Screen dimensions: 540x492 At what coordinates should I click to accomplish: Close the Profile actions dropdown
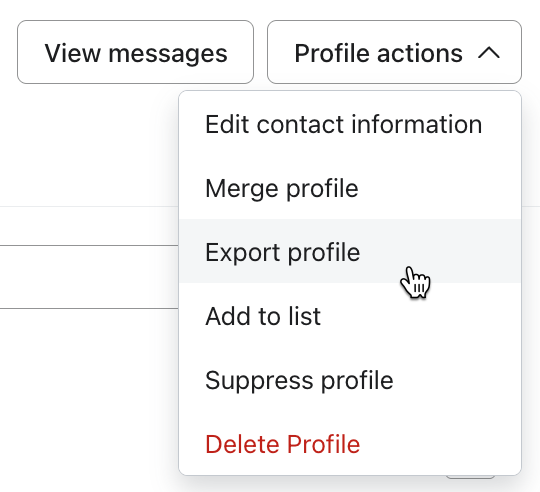(x=394, y=52)
